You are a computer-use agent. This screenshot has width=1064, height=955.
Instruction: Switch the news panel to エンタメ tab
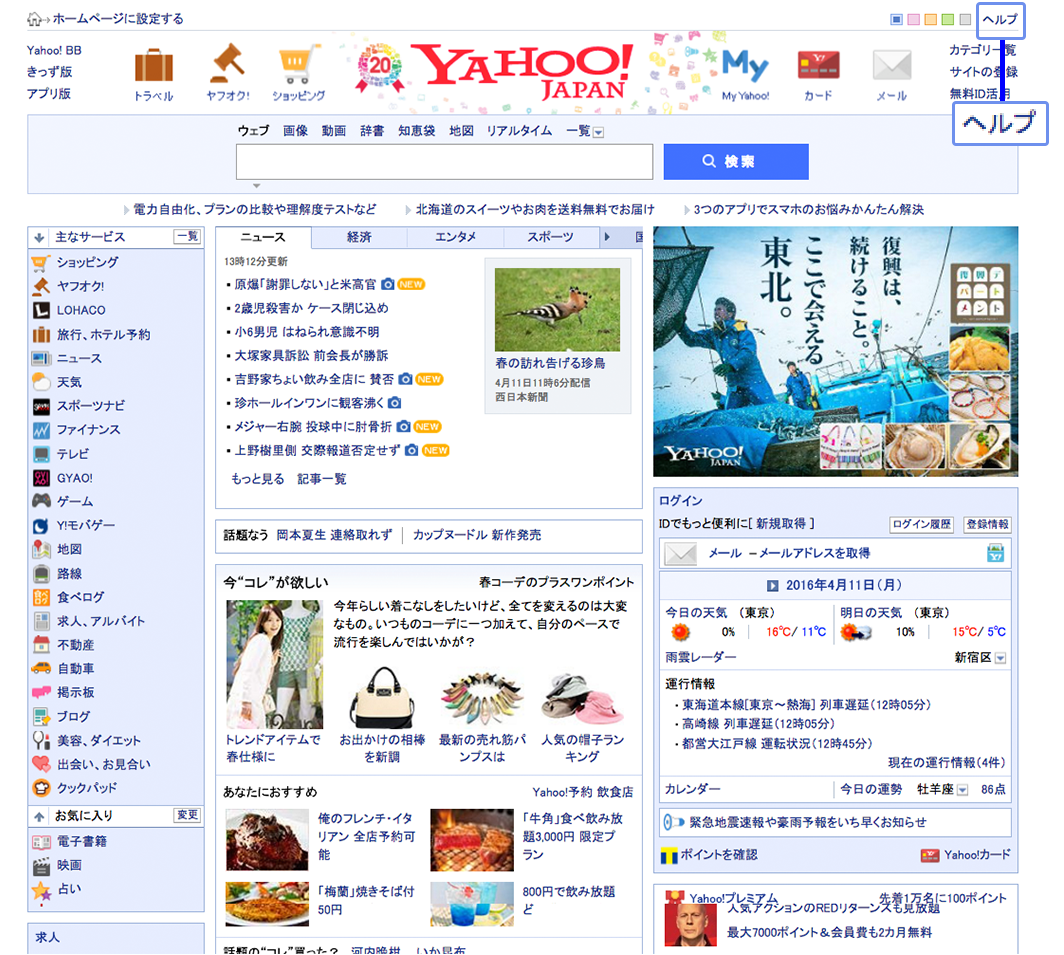click(x=455, y=237)
